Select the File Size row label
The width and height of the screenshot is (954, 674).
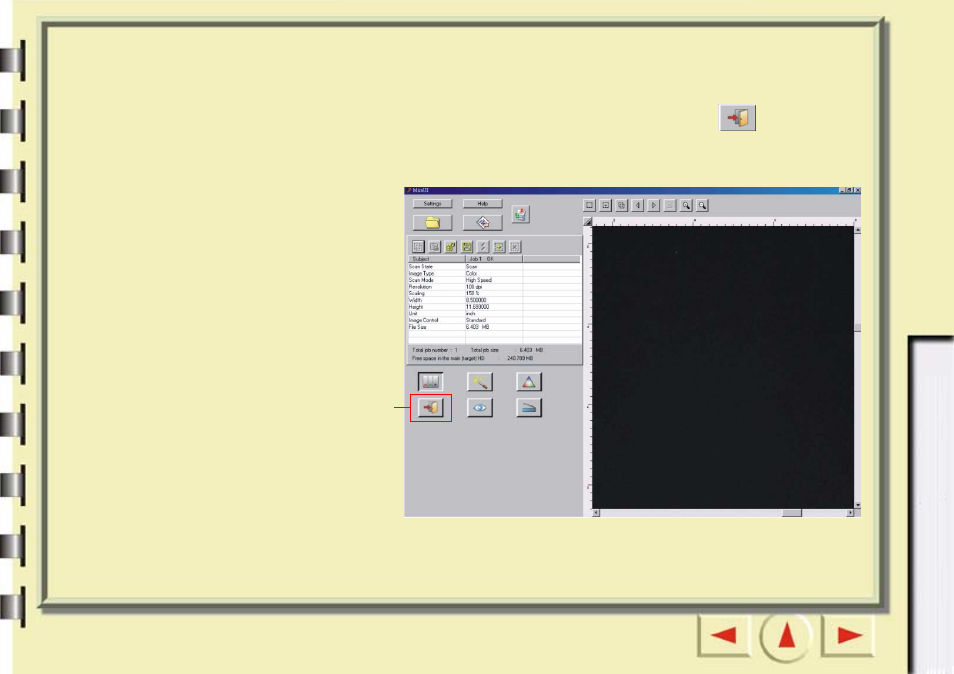point(418,327)
